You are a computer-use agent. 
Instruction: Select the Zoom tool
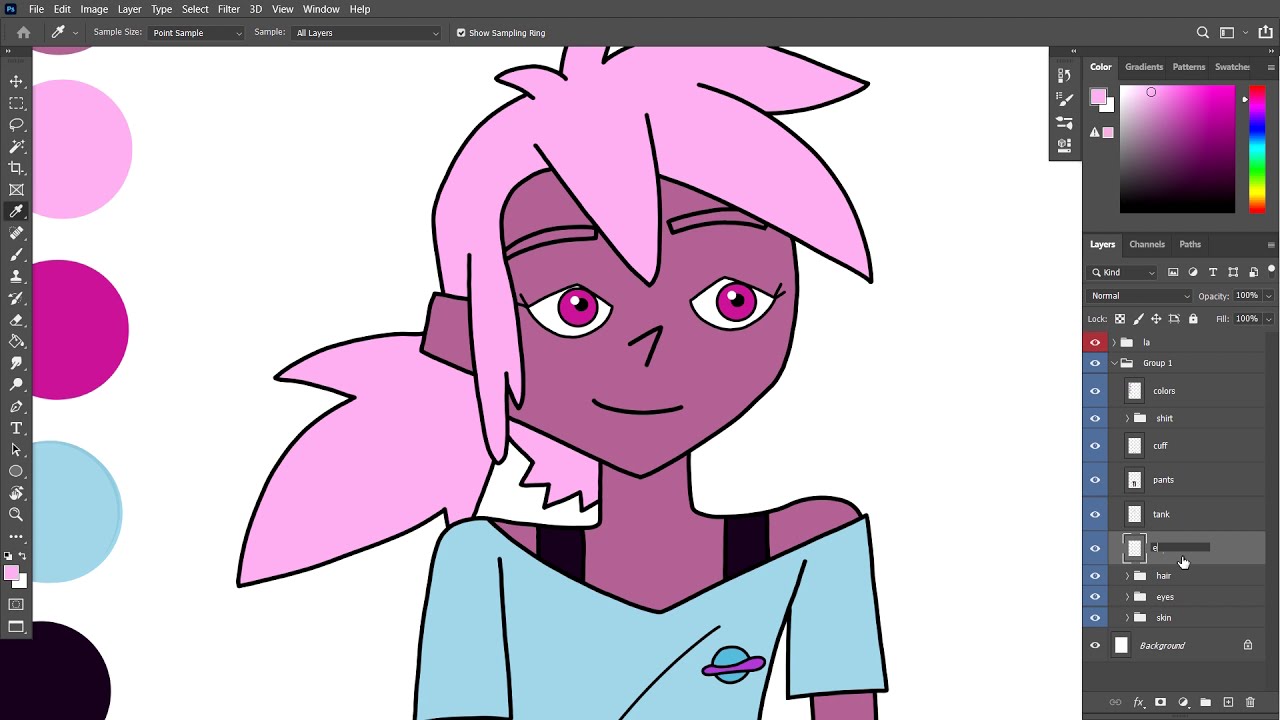click(16, 514)
